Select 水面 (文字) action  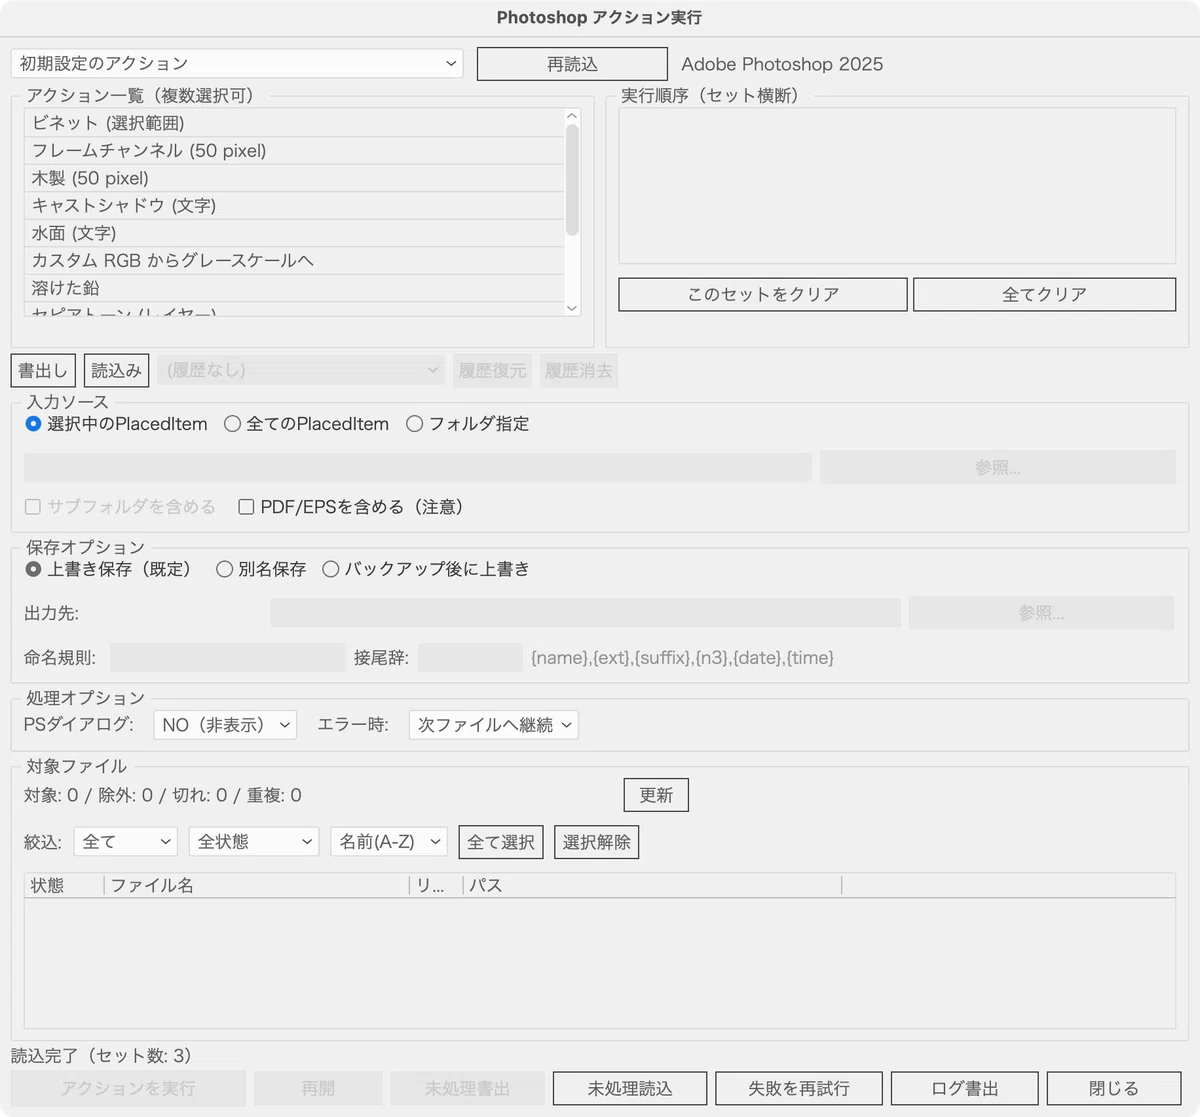point(294,233)
